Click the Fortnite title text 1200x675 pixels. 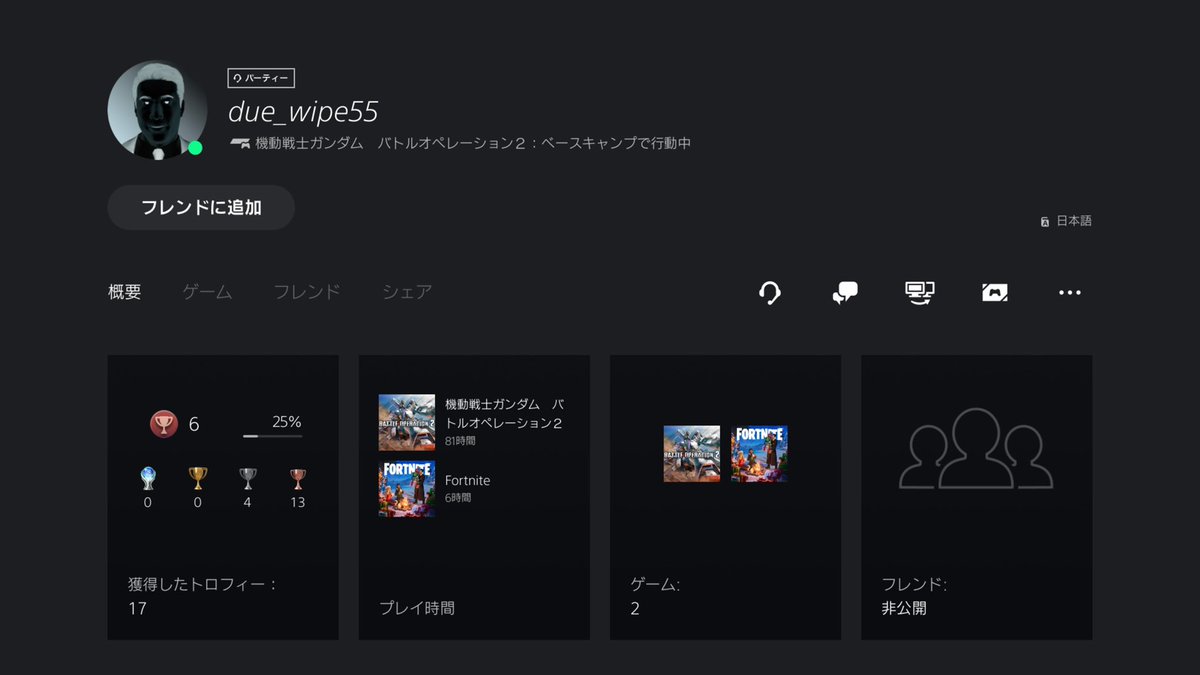click(468, 480)
